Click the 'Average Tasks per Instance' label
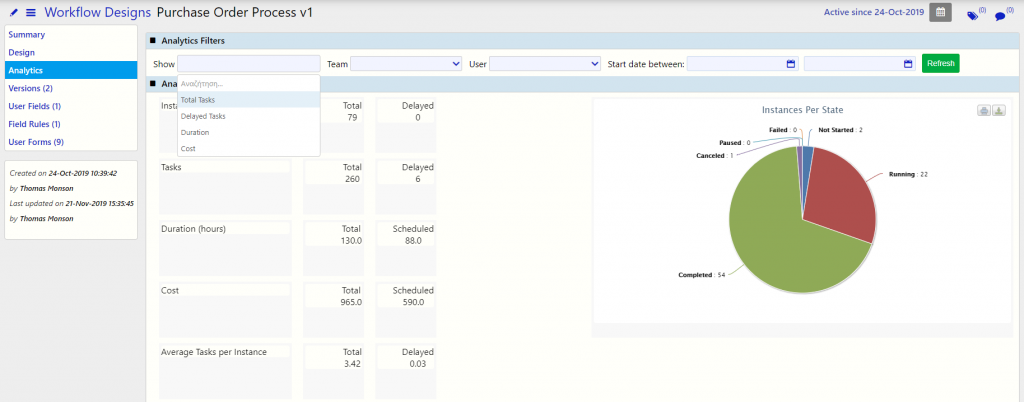 coord(214,352)
